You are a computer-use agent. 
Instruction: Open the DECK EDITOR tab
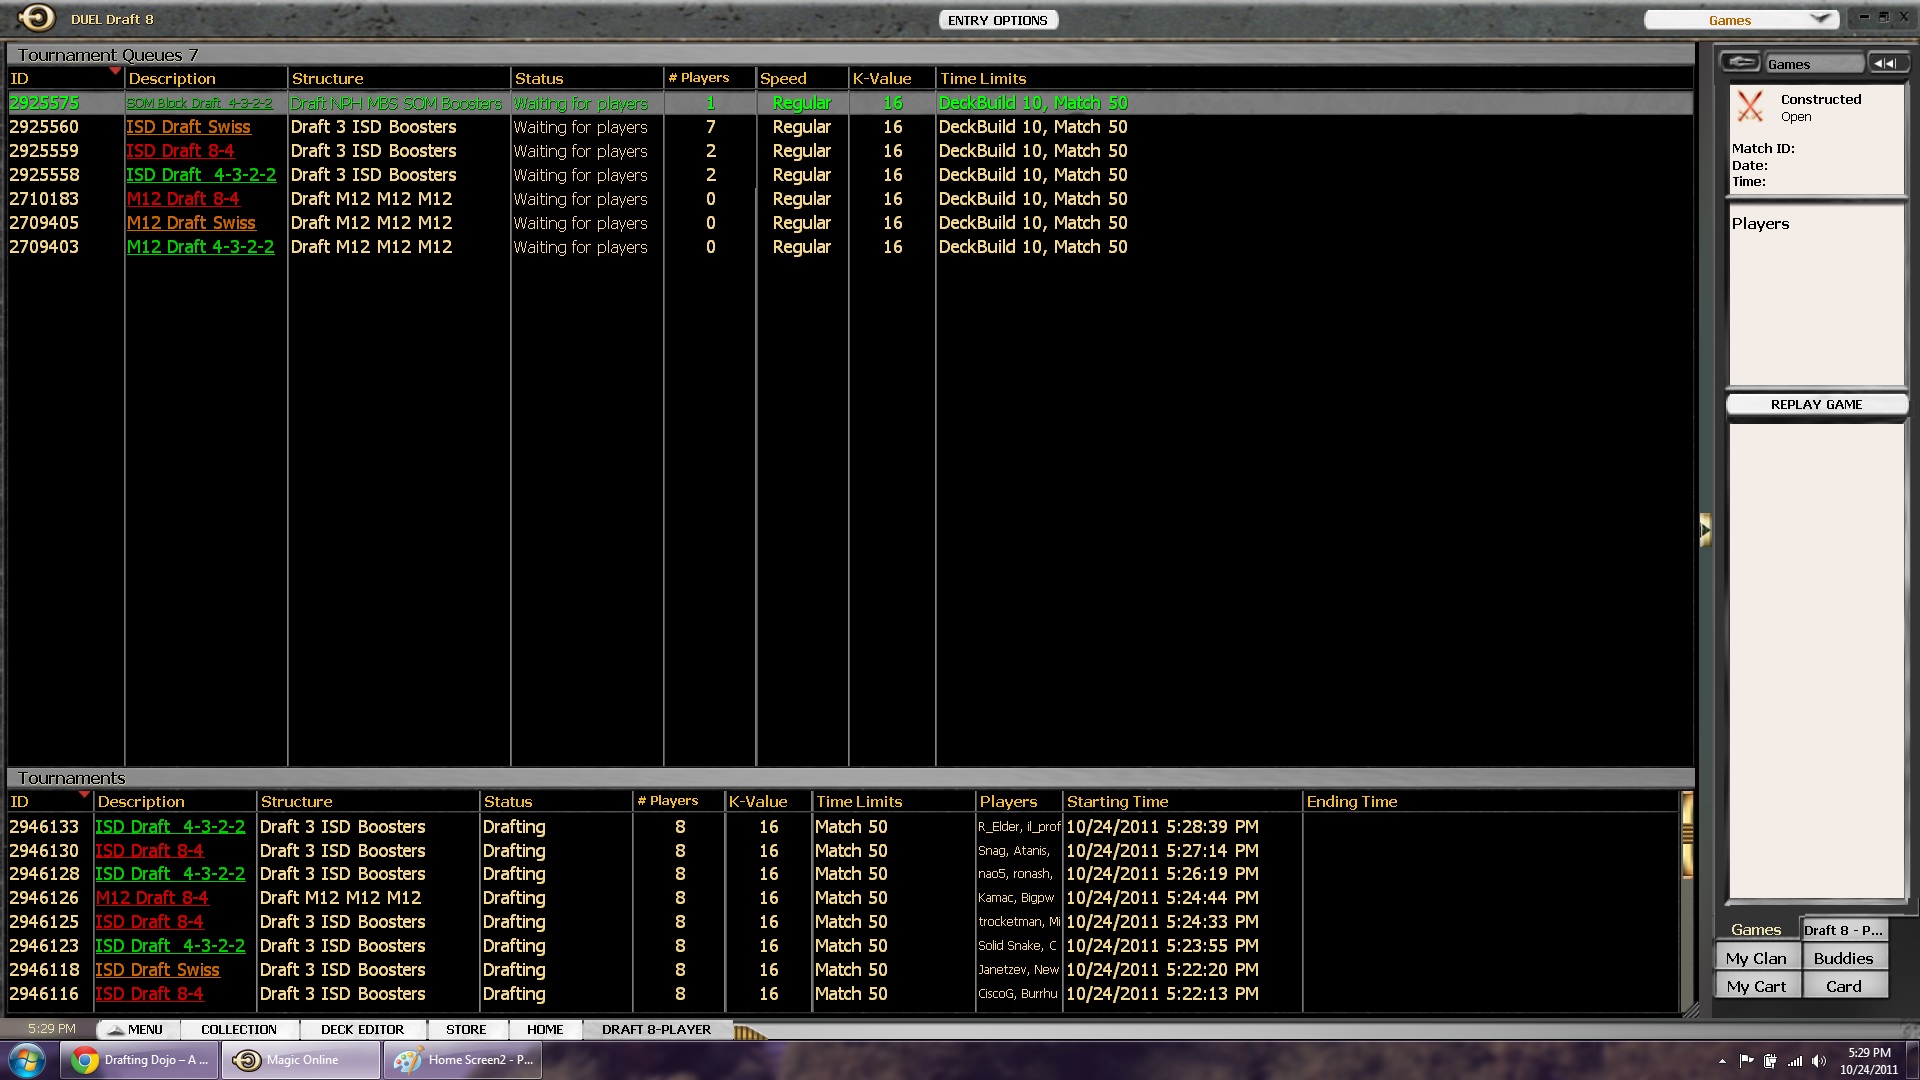tap(362, 1029)
